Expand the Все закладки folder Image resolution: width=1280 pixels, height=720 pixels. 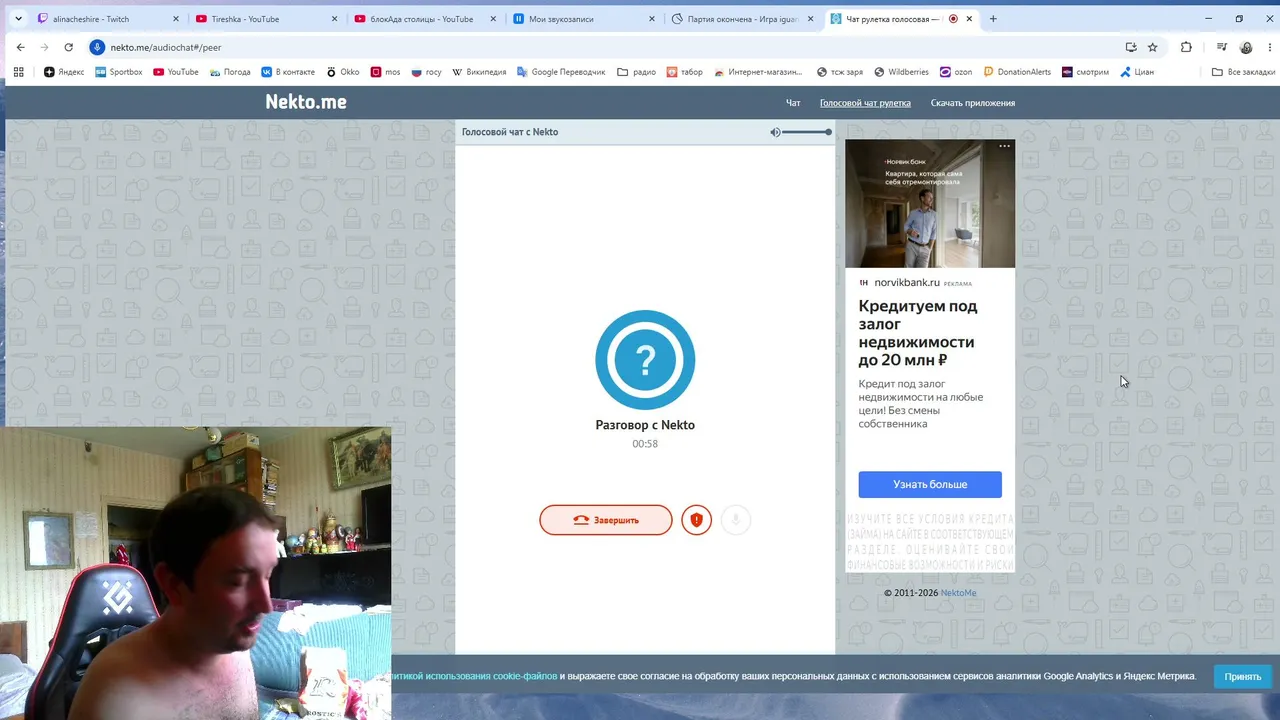click(1243, 72)
